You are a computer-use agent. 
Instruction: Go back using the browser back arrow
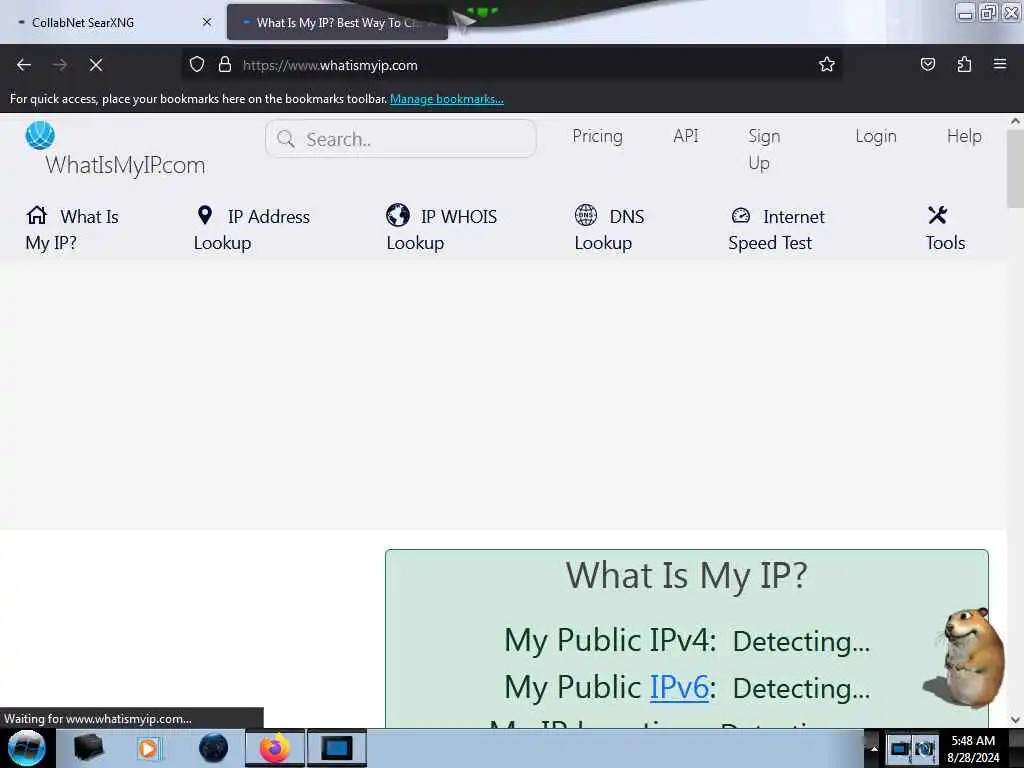point(24,65)
